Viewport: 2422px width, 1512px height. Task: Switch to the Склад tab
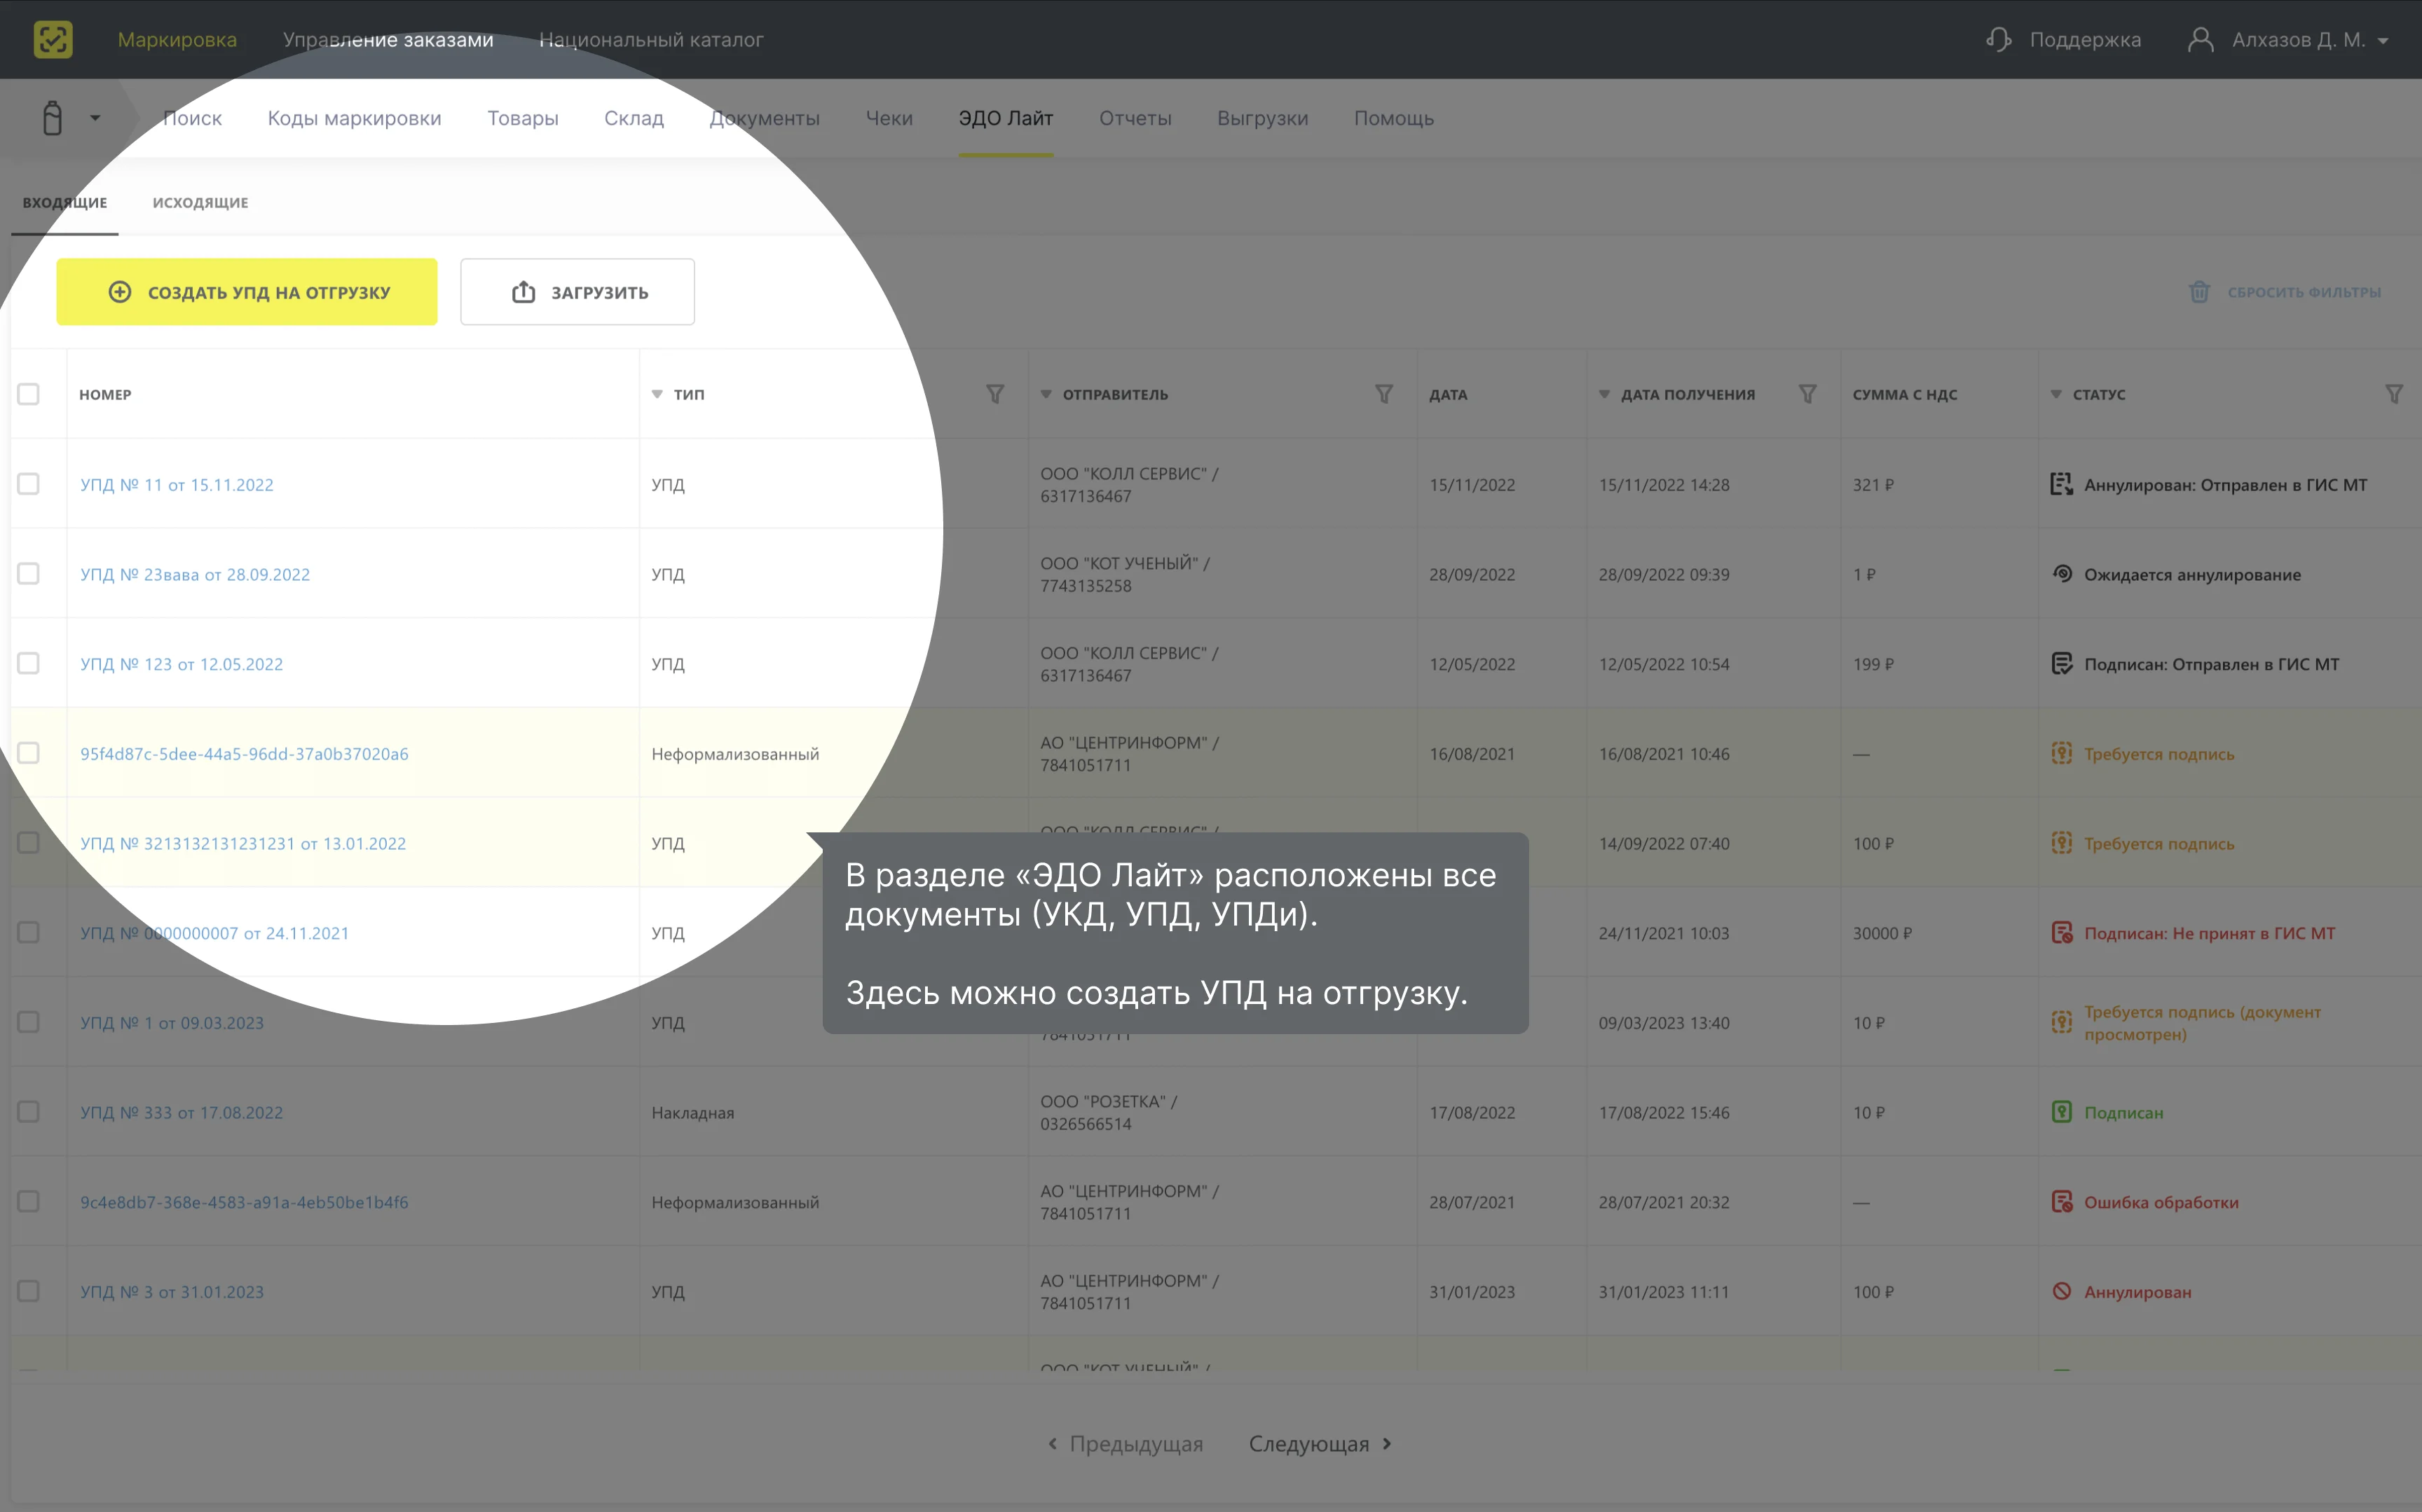634,118
